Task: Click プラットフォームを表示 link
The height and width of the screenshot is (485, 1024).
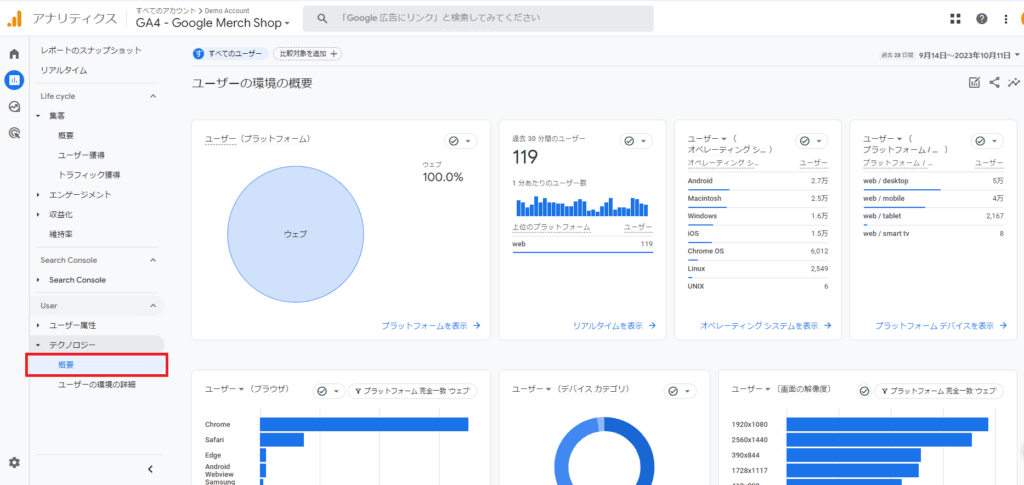Action: [x=431, y=325]
